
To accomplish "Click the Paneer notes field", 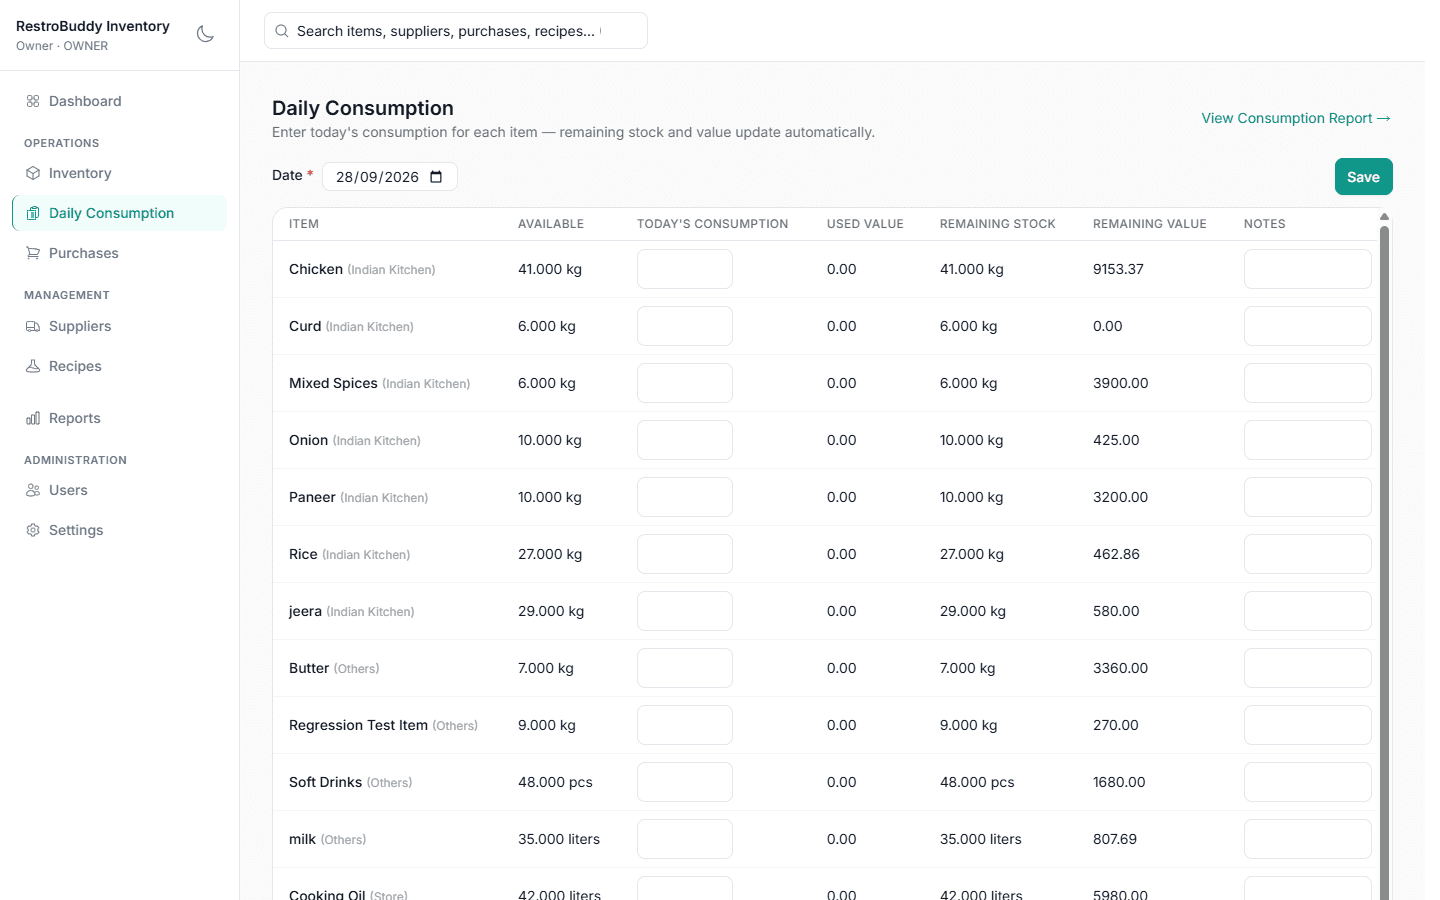I will (x=1308, y=497).
